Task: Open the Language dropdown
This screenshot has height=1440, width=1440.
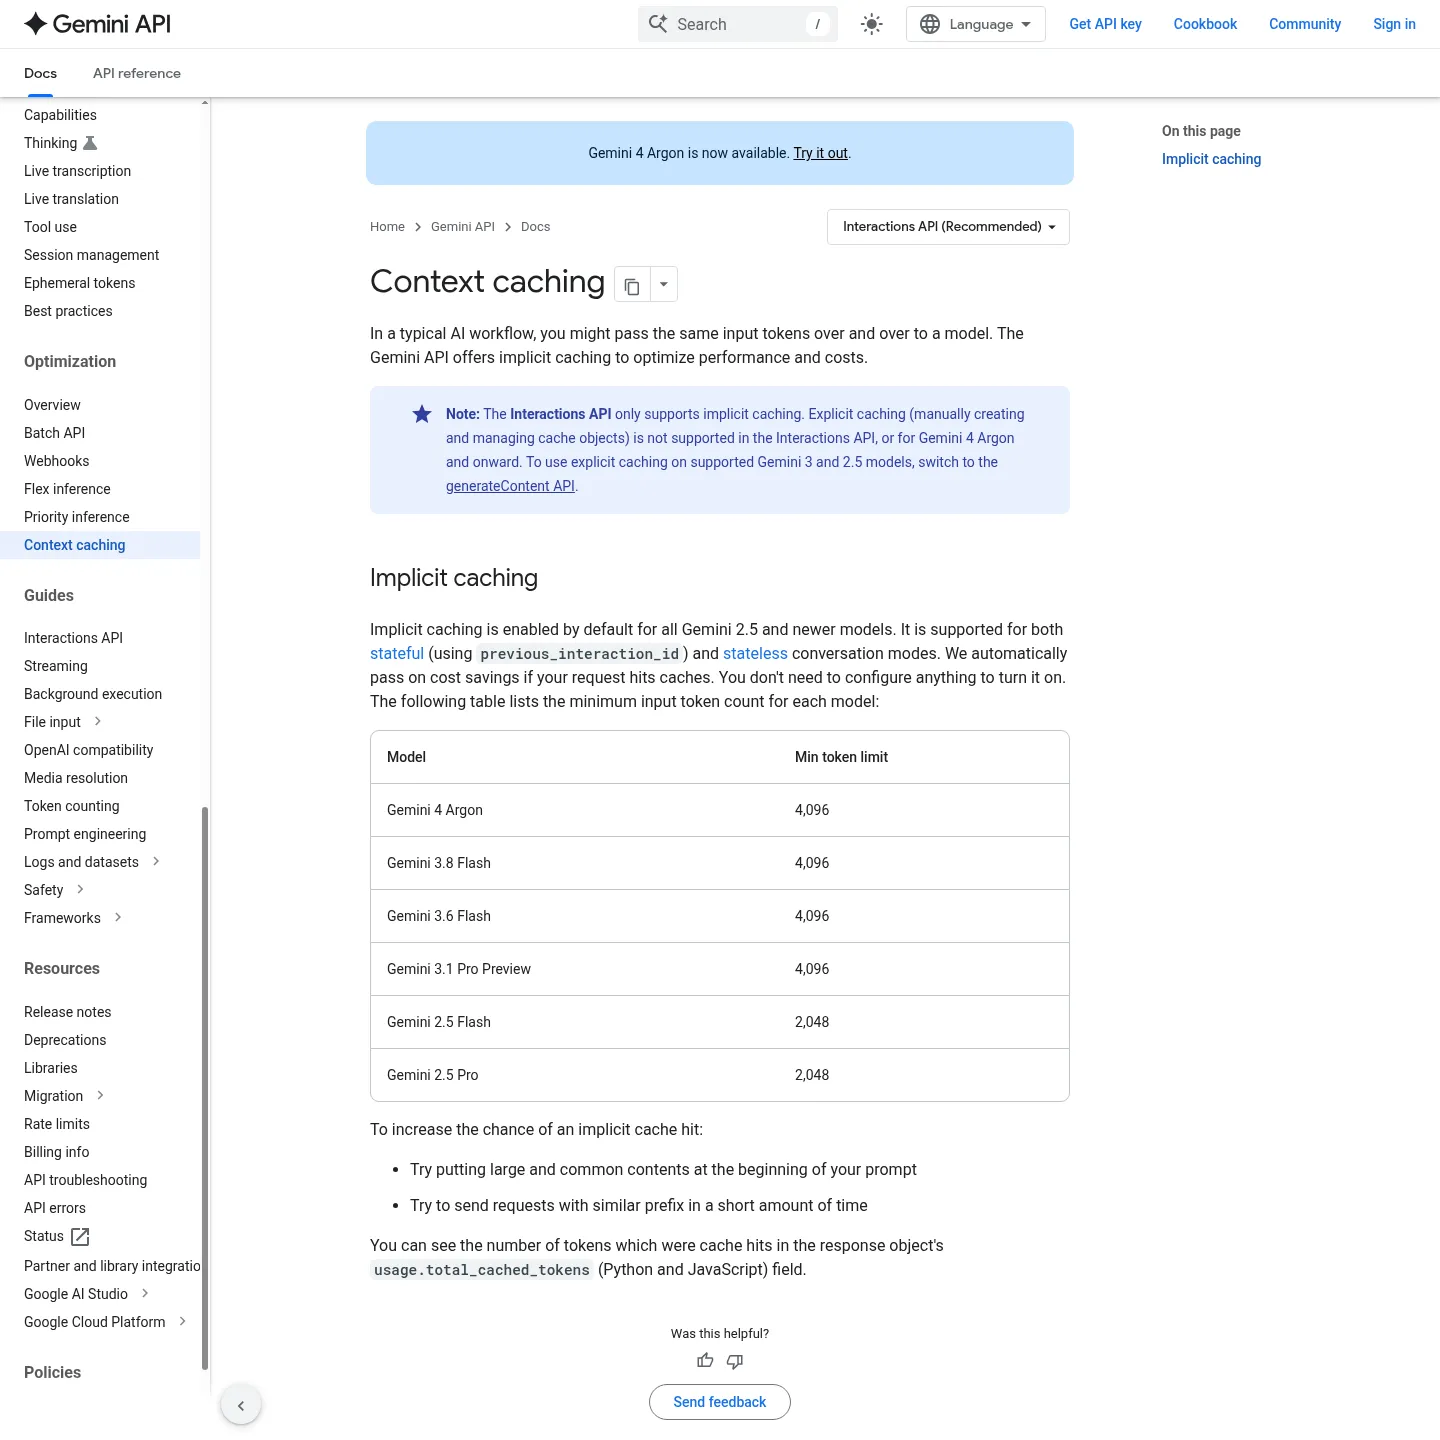Action: click(976, 24)
